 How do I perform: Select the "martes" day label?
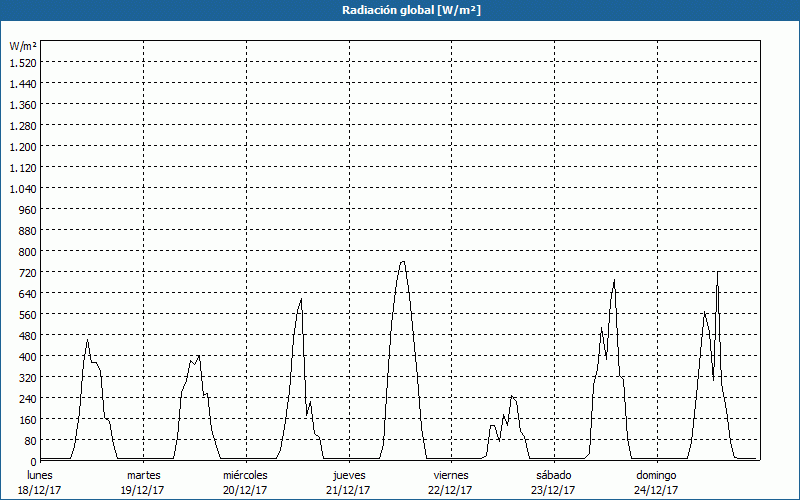point(143,475)
